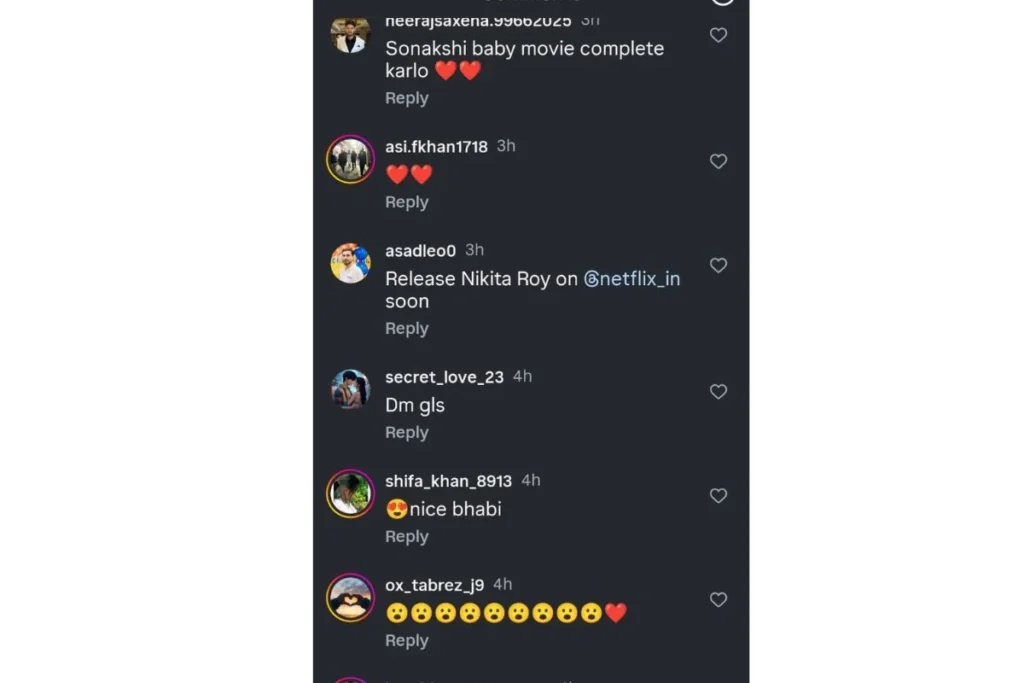The image size is (1024, 683).
Task: Like asadleo0's Nikita Roy comment
Action: pyautogui.click(x=718, y=265)
